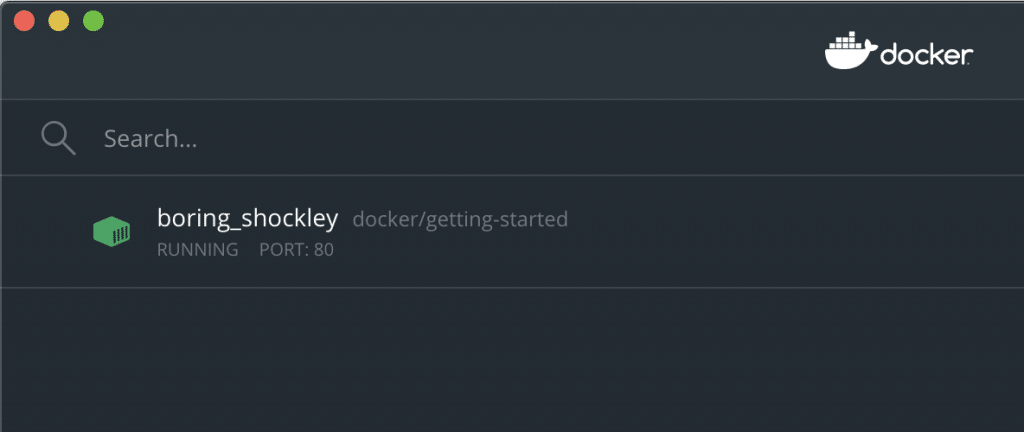Click the empty panel below the container list
The height and width of the screenshot is (432, 1024).
point(500,360)
